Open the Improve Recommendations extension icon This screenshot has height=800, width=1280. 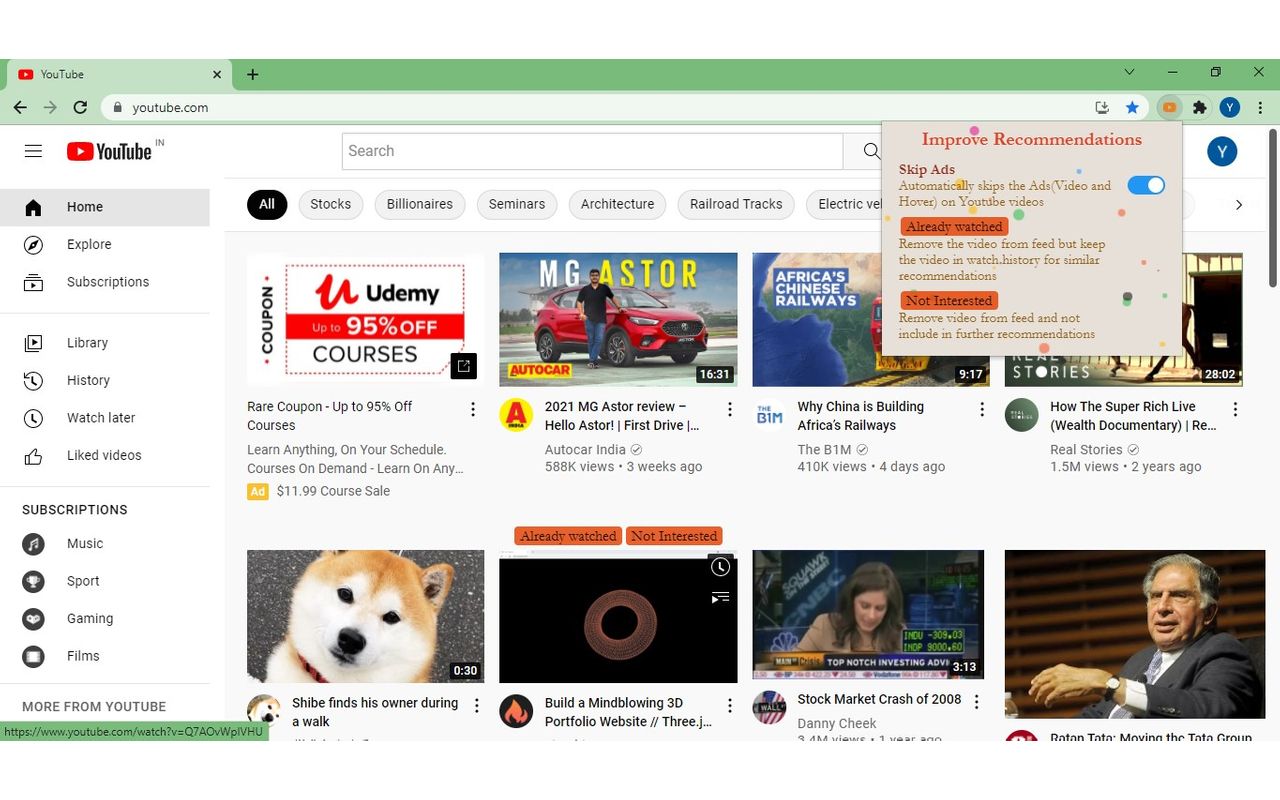click(x=1169, y=107)
